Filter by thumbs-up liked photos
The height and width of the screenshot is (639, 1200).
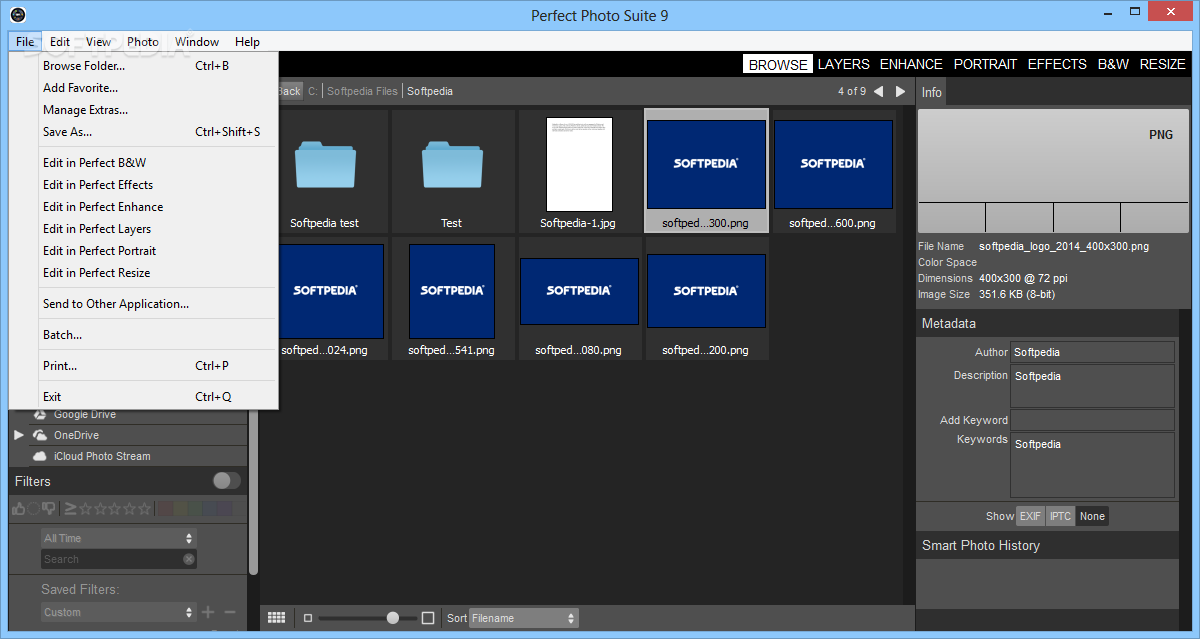[19, 508]
